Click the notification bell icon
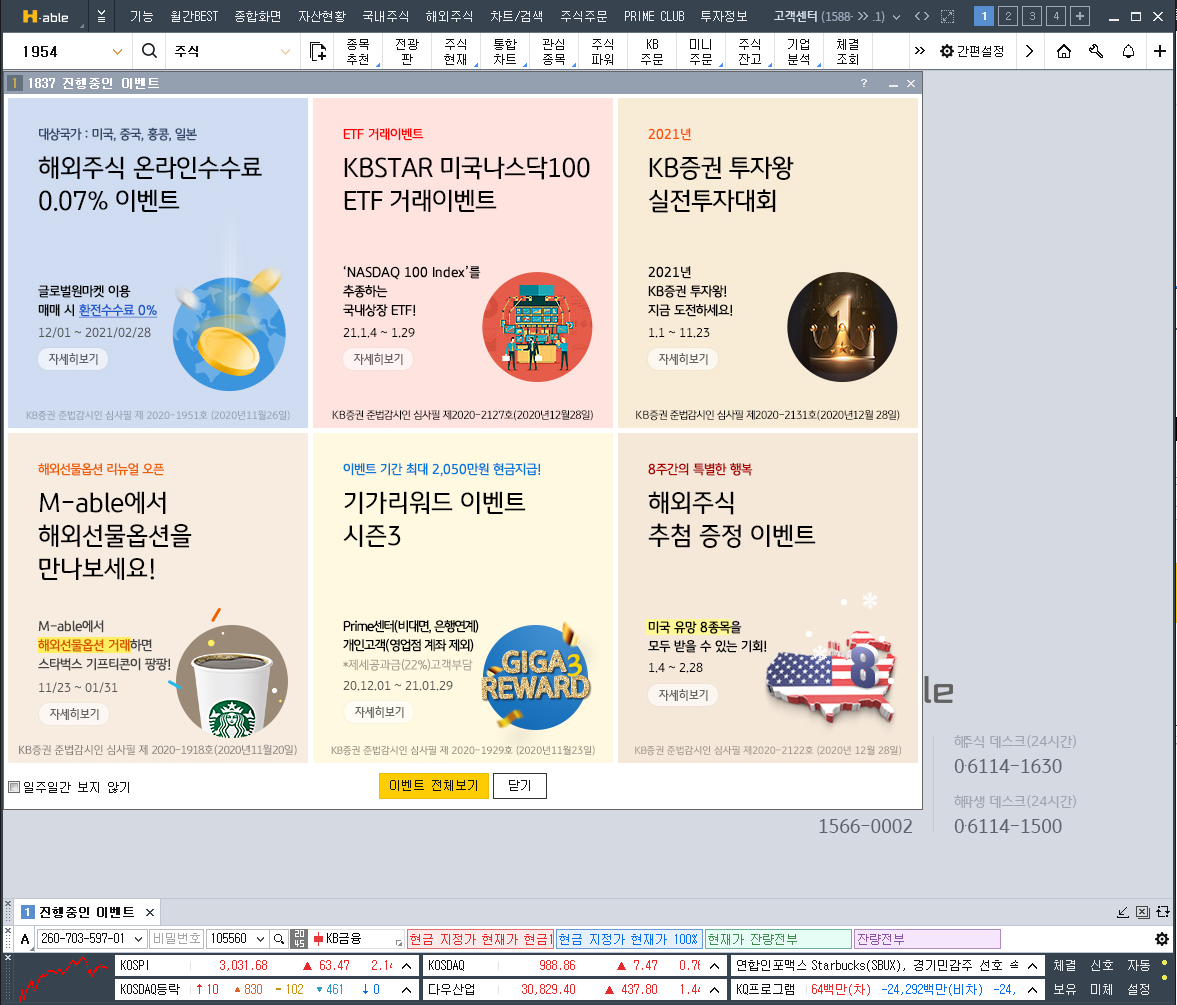The image size is (1177, 1005). [x=1128, y=51]
